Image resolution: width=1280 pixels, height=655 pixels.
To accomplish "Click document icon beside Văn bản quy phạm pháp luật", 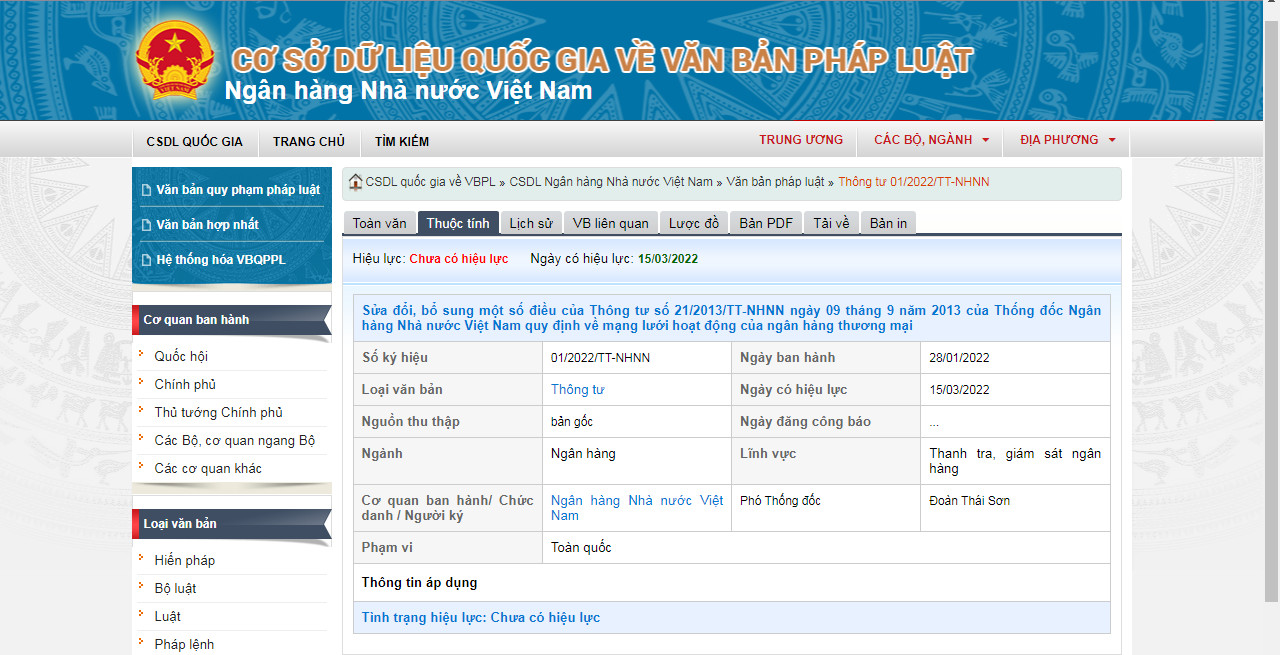I will pyautogui.click(x=147, y=190).
